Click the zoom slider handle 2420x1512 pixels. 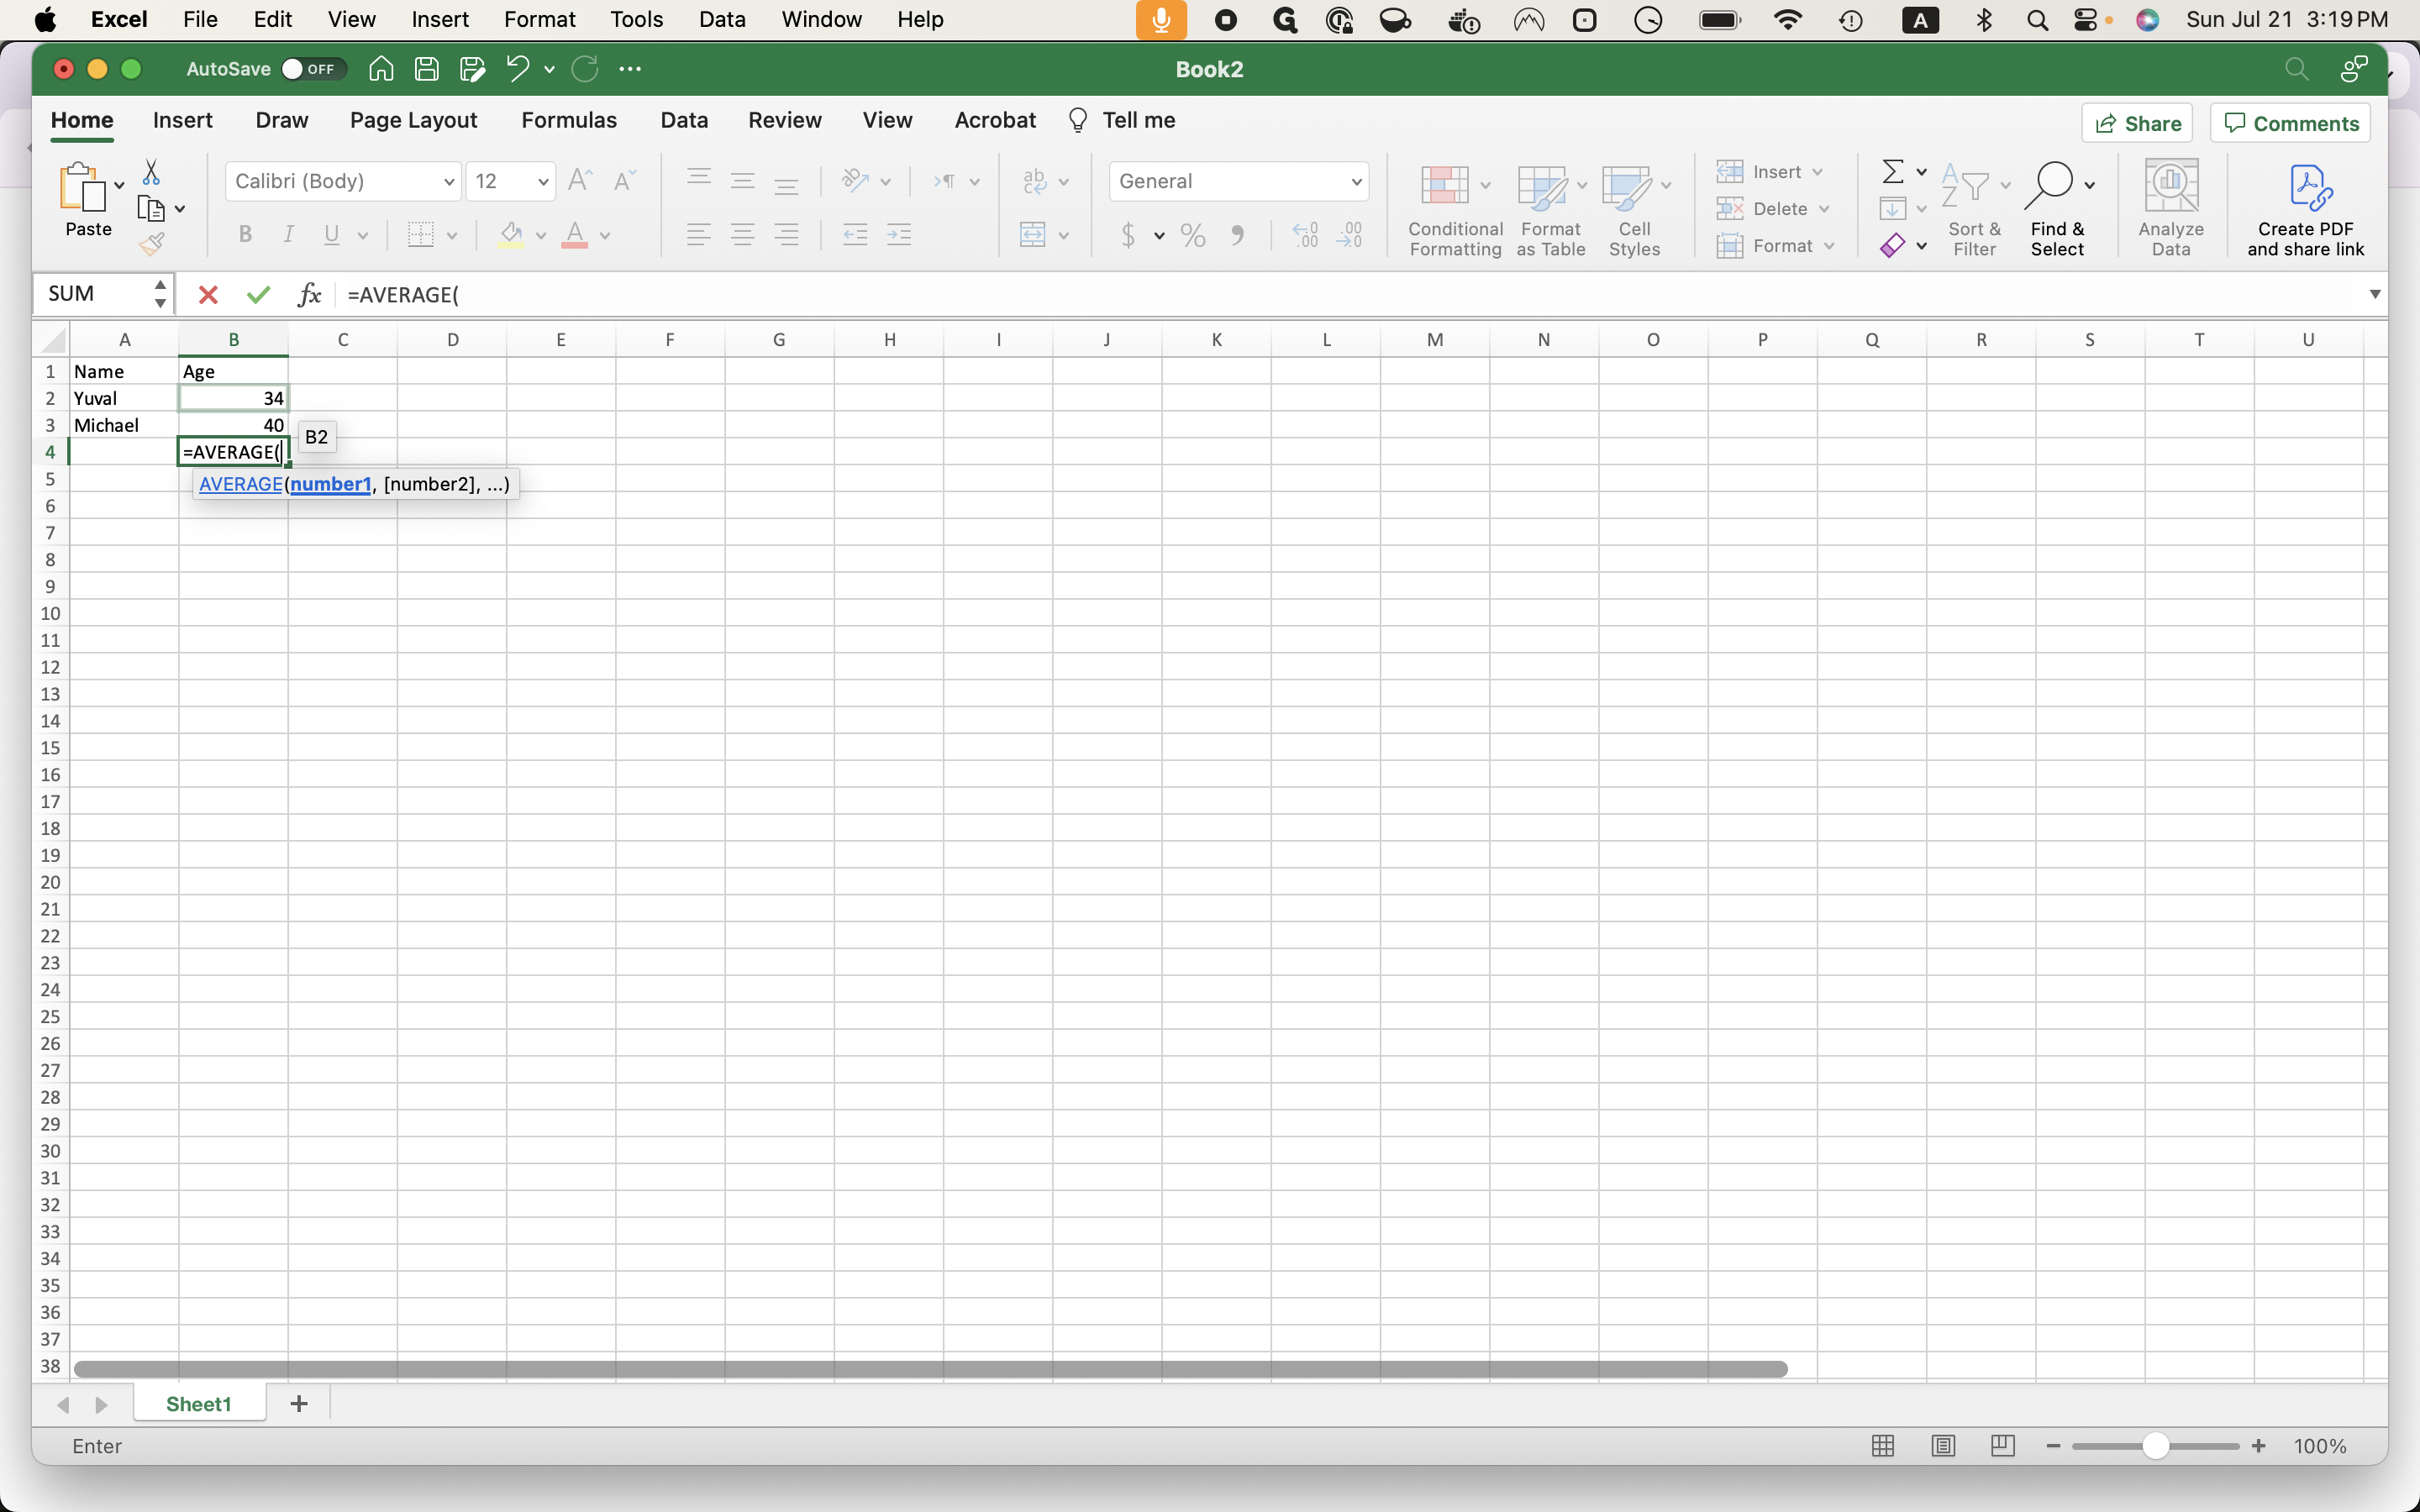coord(2155,1446)
